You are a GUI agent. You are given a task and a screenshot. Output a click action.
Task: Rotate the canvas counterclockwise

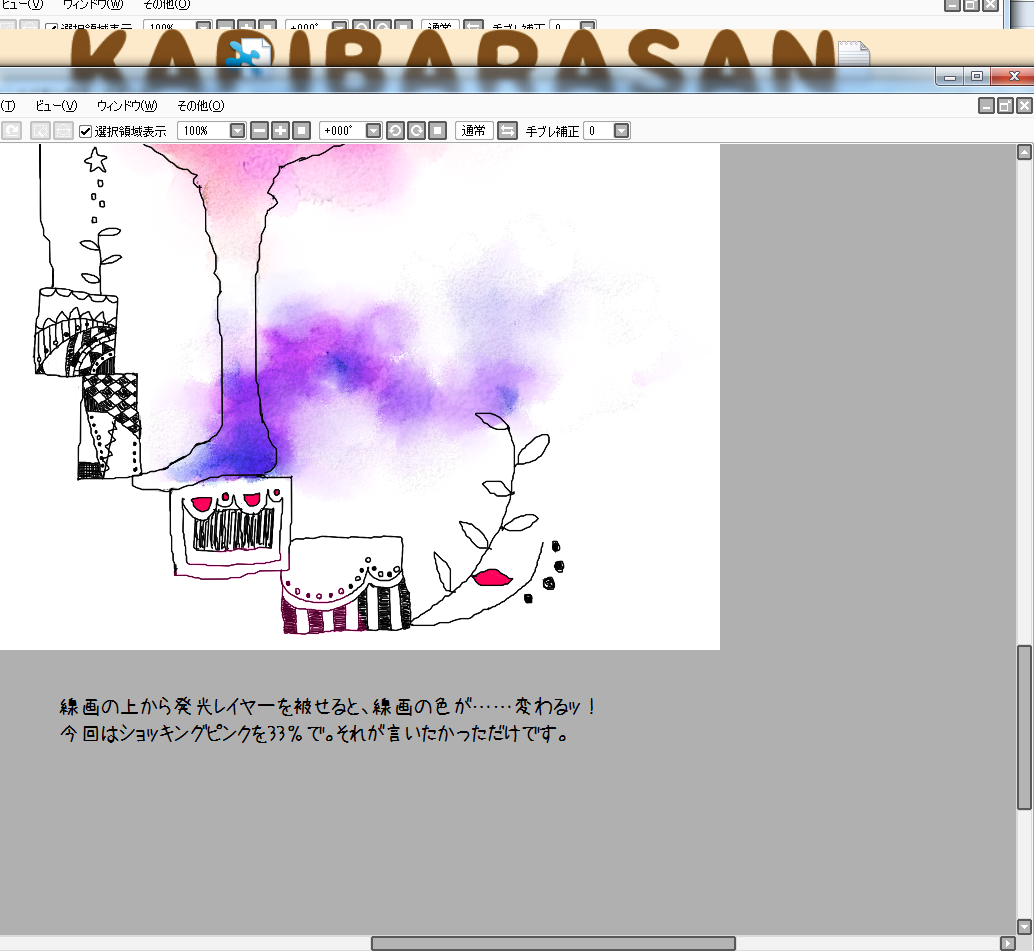tap(395, 131)
